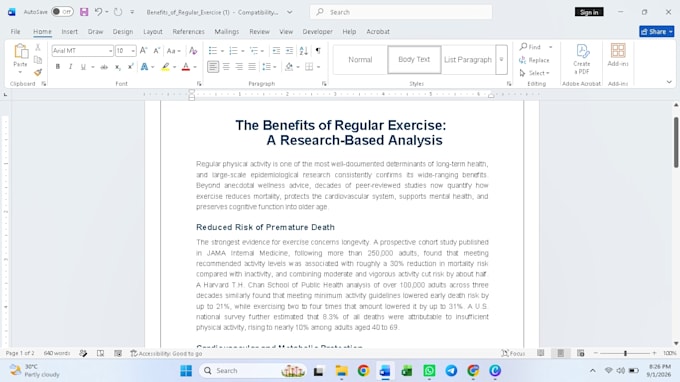
Task: Expand numbering list dropdown arrow
Action: click(242, 51)
